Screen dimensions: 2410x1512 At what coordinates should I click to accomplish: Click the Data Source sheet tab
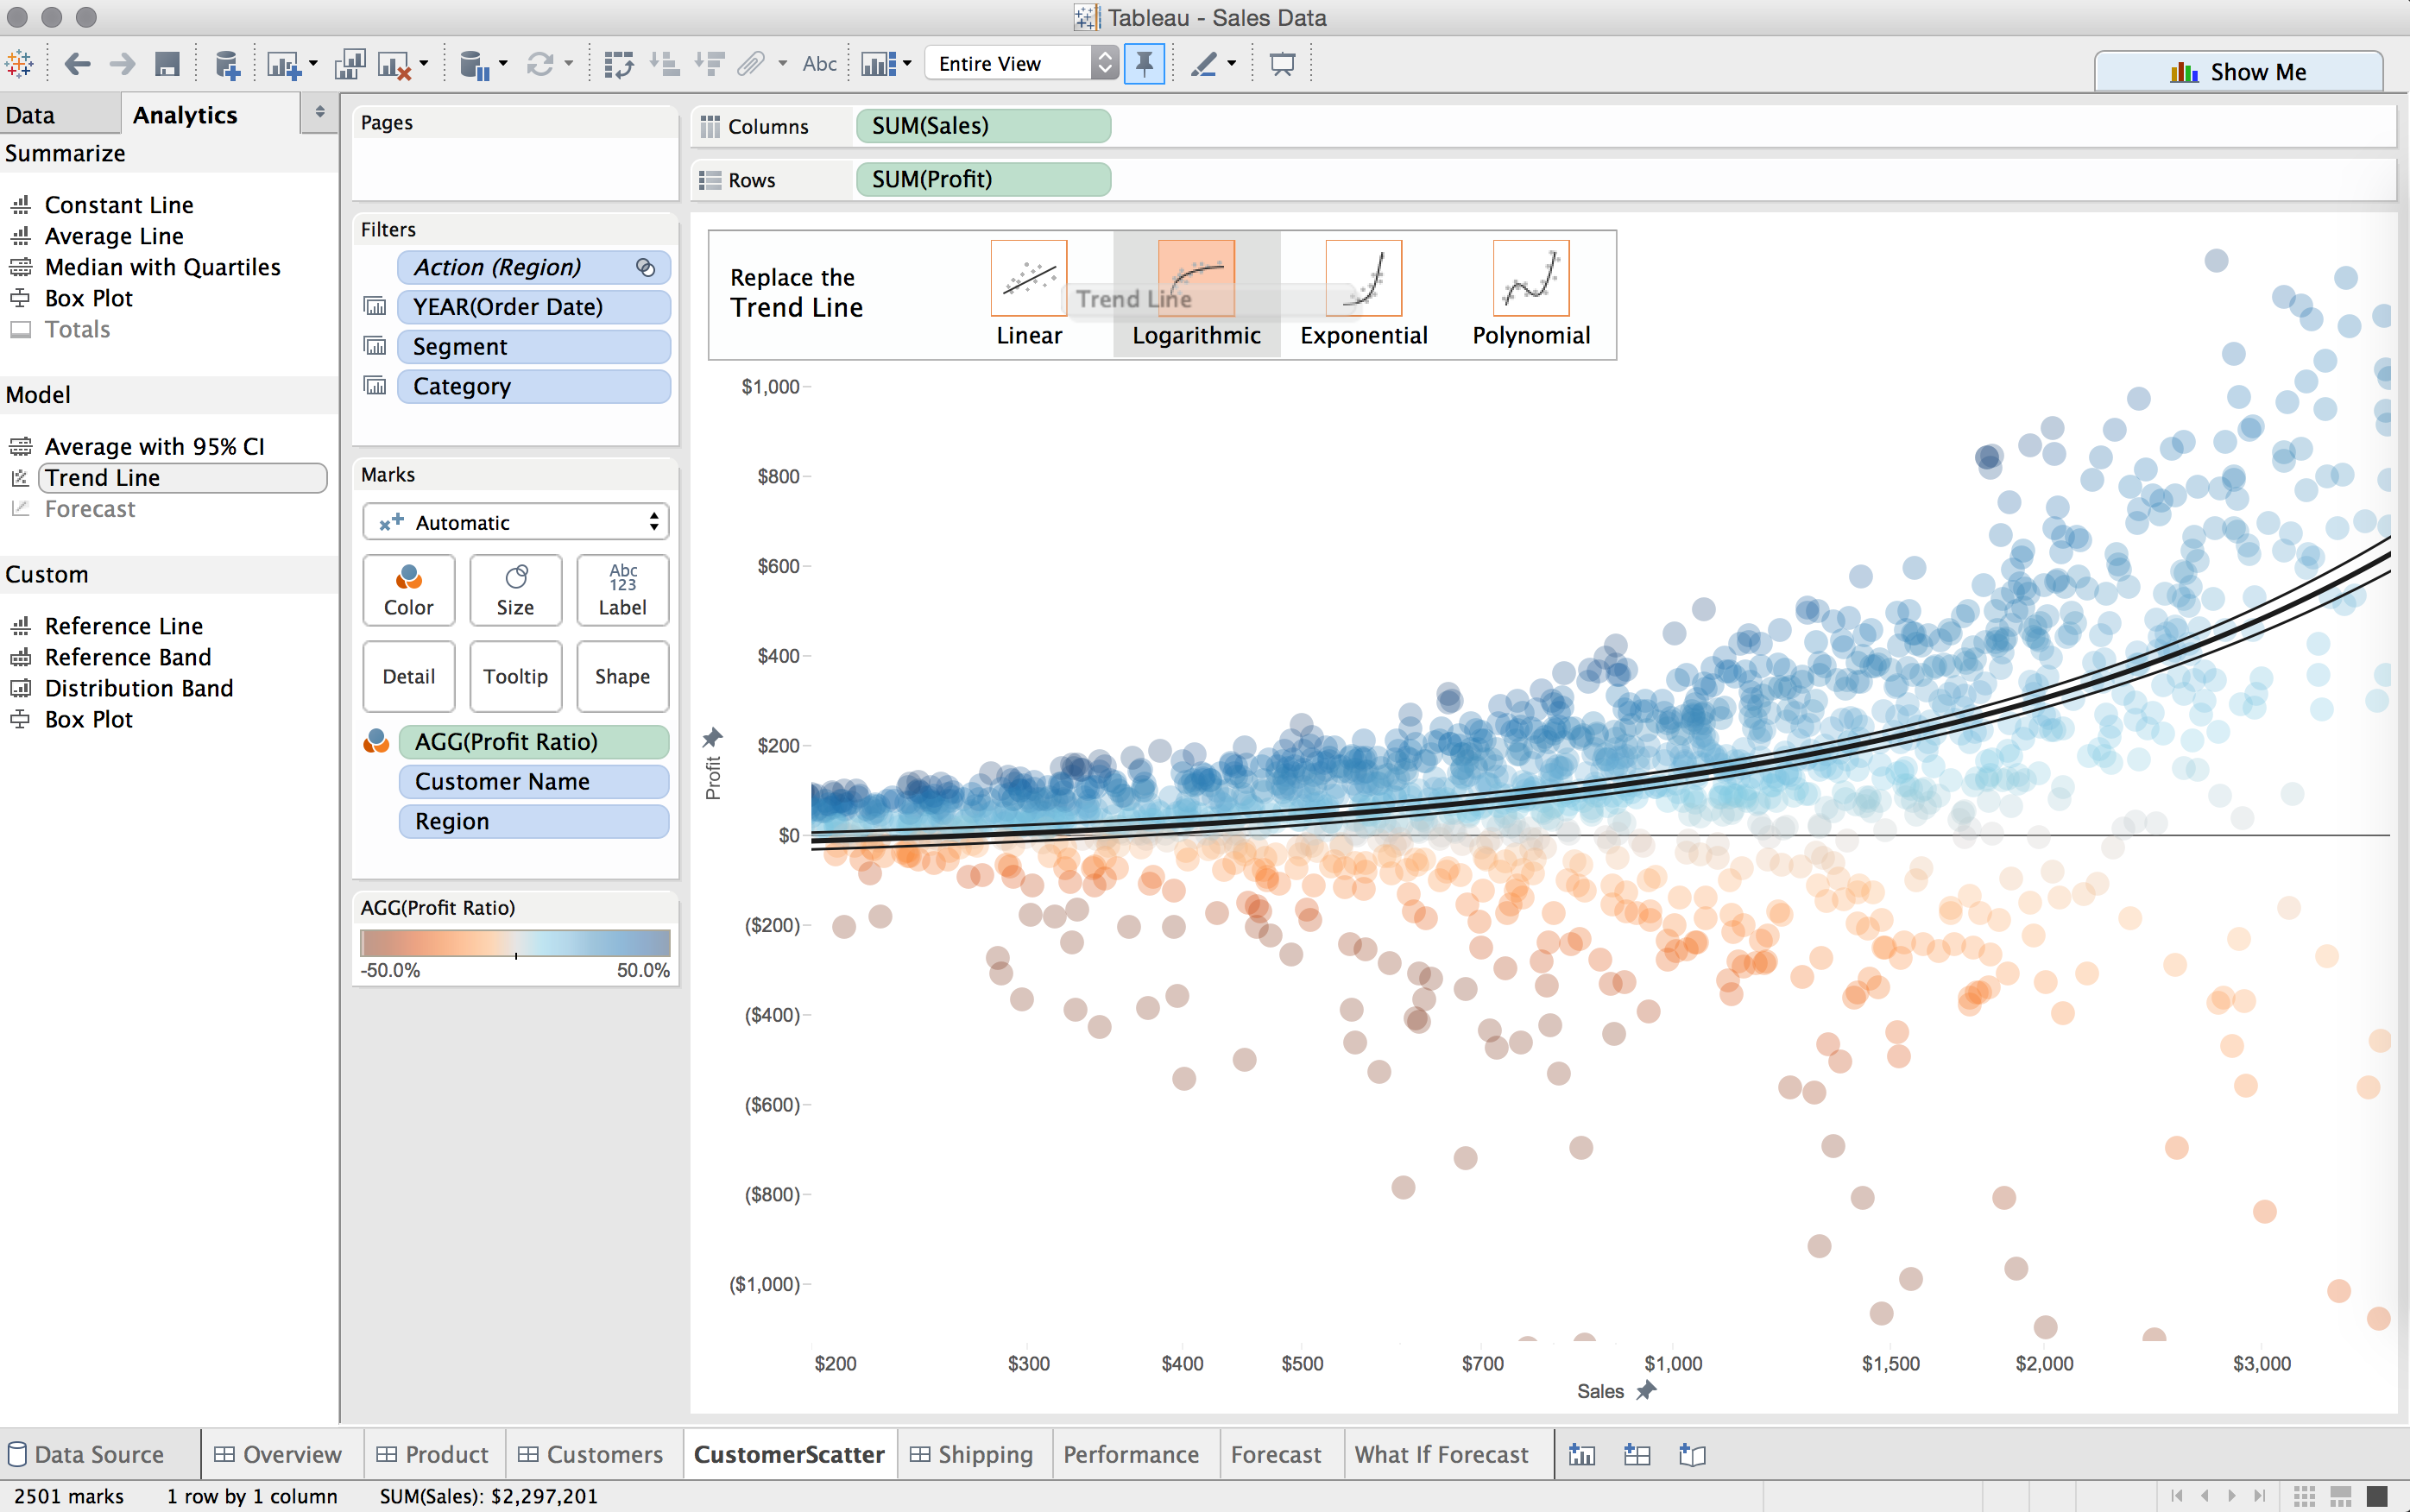point(99,1452)
